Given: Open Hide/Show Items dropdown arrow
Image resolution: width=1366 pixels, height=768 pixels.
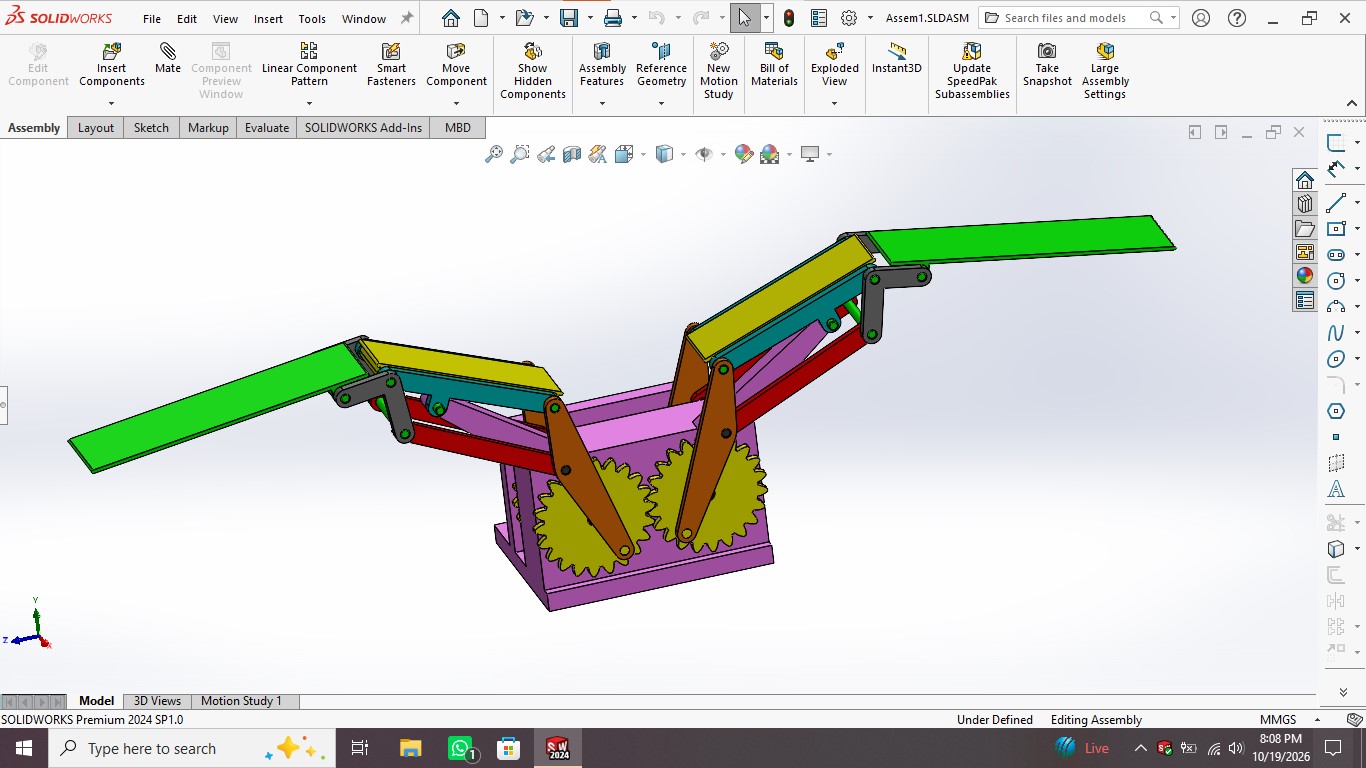Looking at the screenshot, I should (x=722, y=154).
